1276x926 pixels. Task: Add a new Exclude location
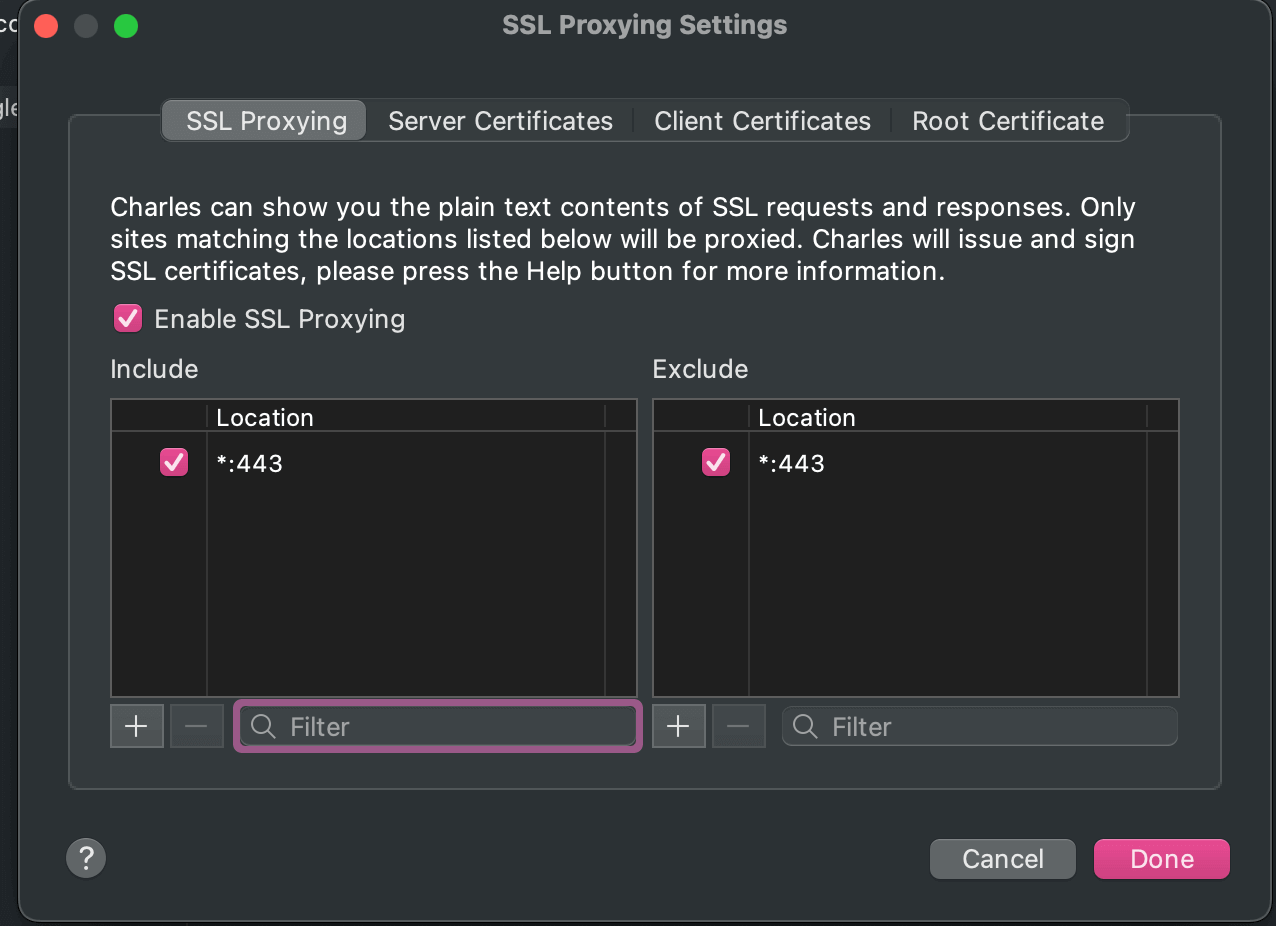(679, 726)
